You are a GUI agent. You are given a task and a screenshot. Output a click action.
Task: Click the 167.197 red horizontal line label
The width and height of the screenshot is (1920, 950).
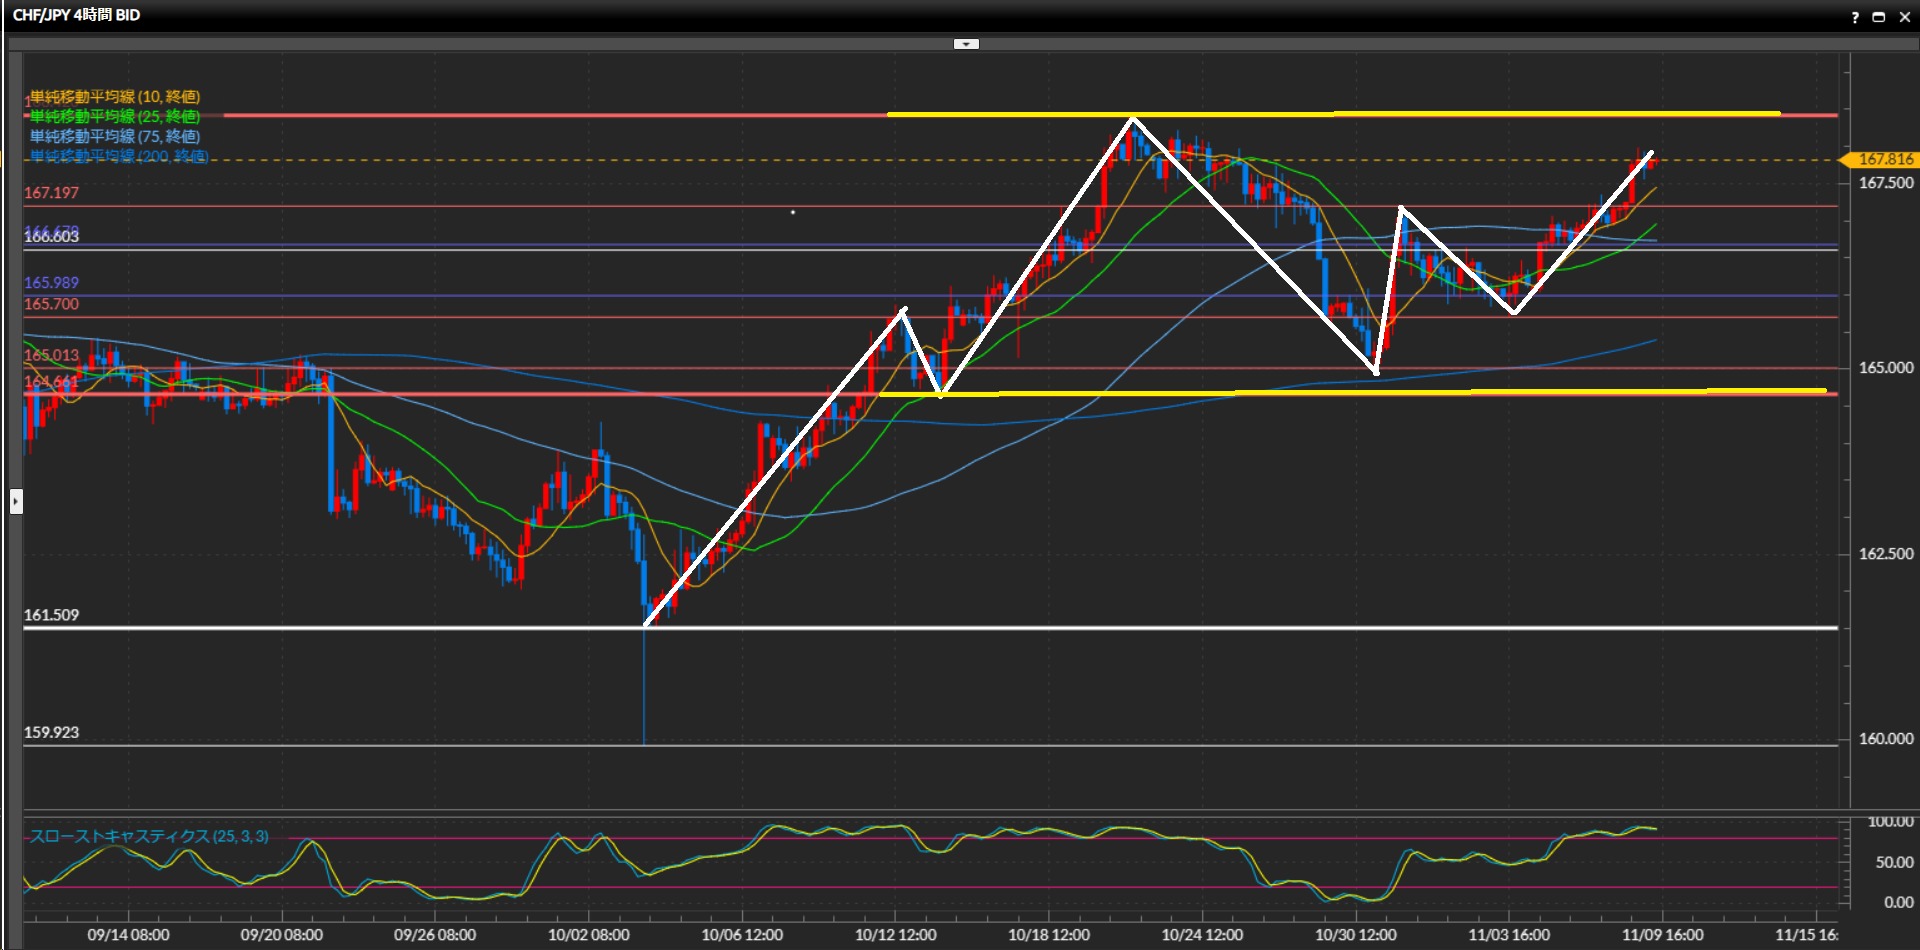(51, 193)
